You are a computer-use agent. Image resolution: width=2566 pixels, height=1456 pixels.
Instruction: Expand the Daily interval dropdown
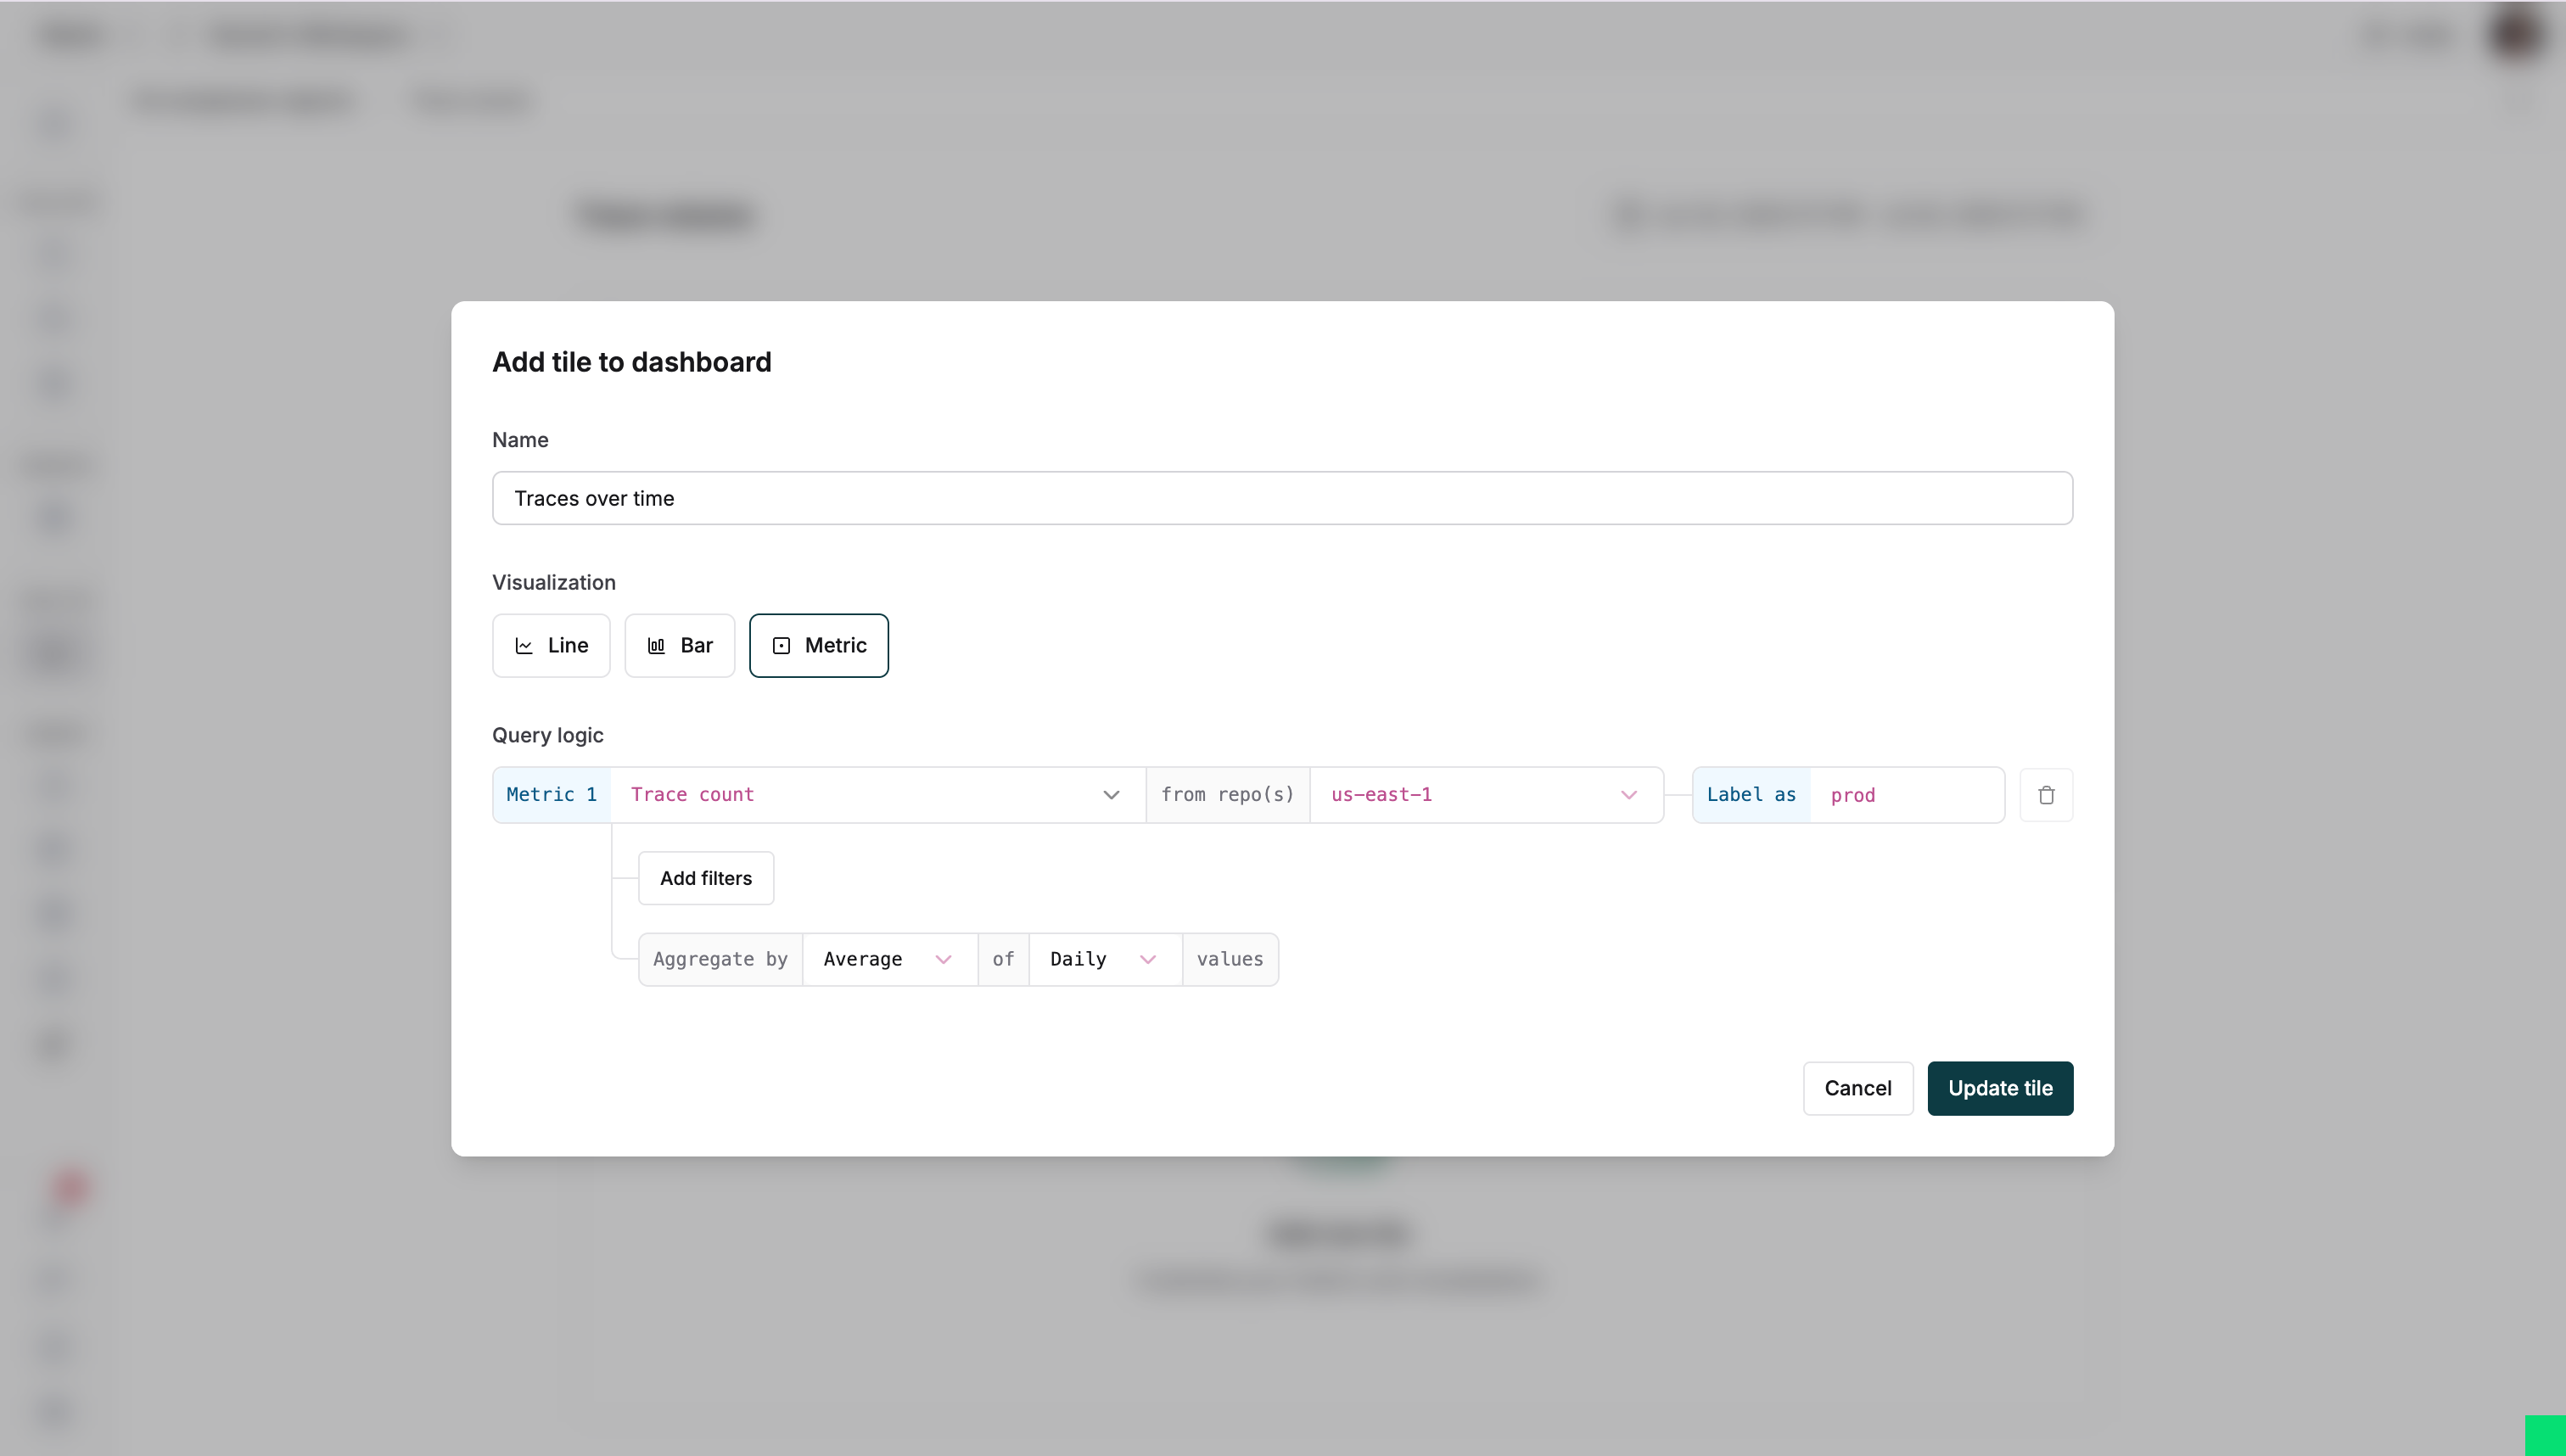coord(1148,958)
